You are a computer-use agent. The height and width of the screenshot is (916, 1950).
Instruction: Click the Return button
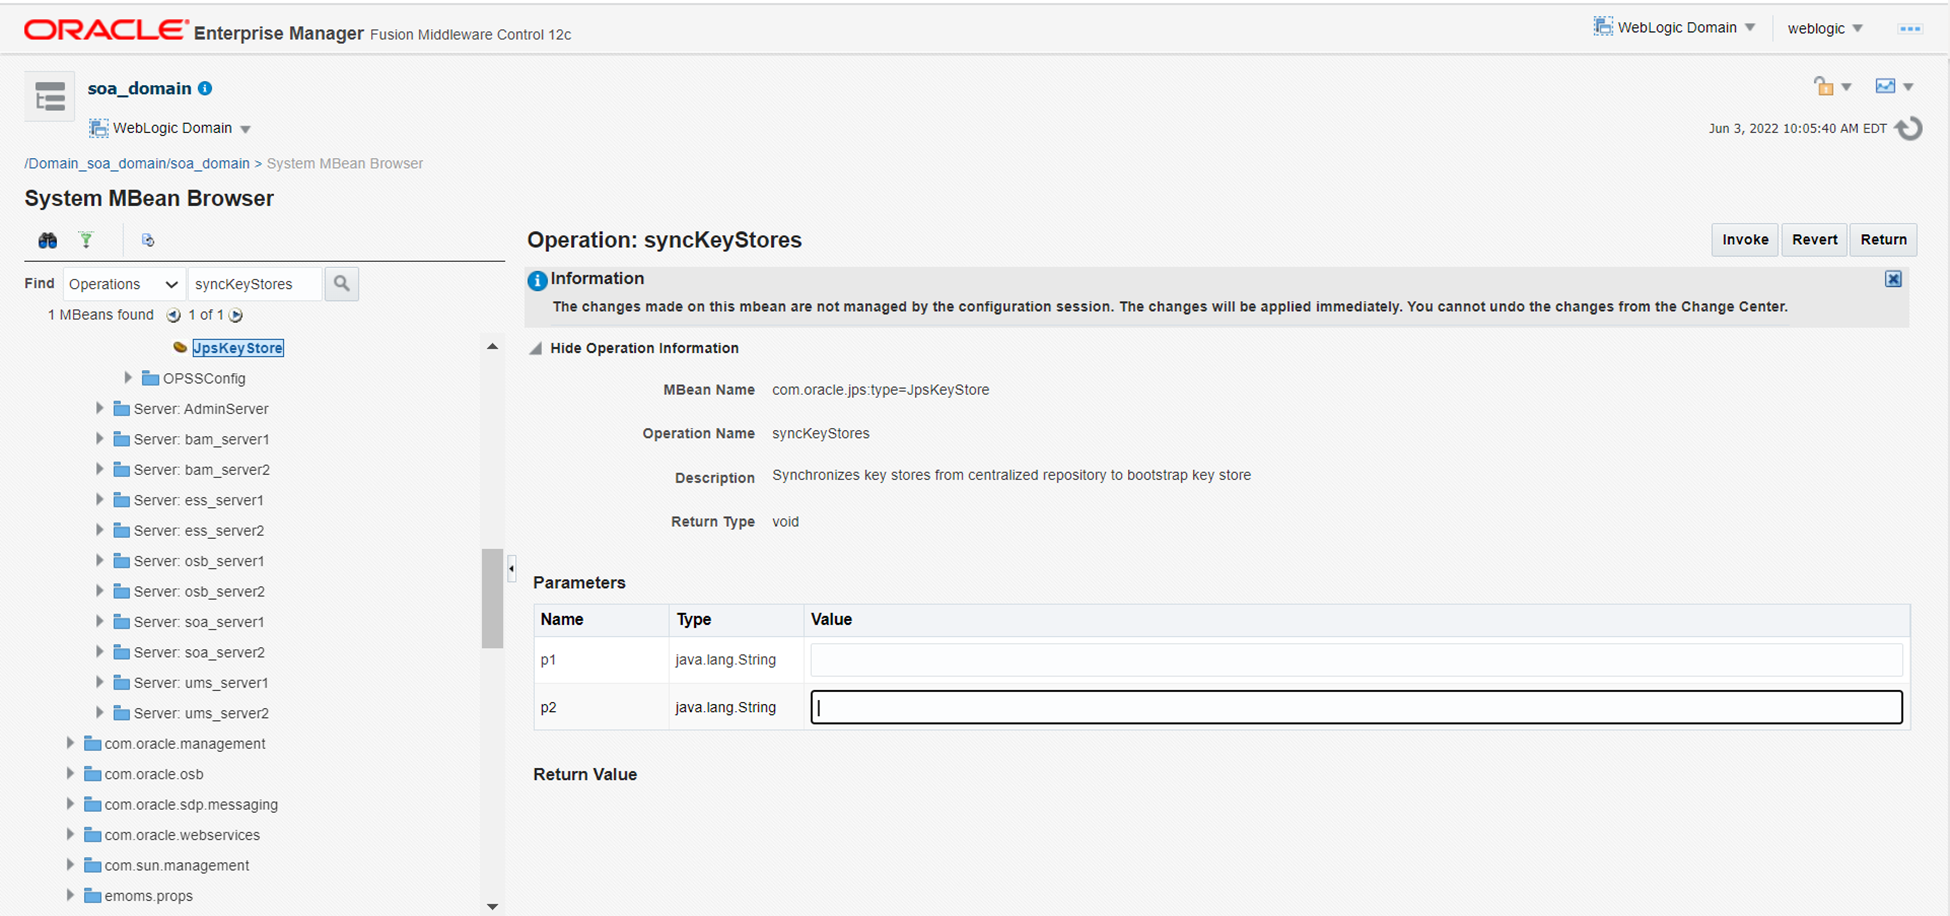[1883, 240]
